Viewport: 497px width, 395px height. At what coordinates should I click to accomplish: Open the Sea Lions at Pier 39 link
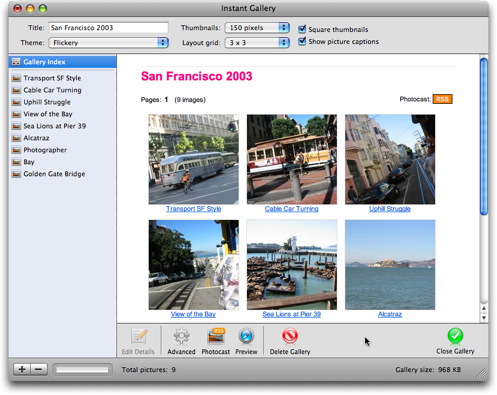292,314
